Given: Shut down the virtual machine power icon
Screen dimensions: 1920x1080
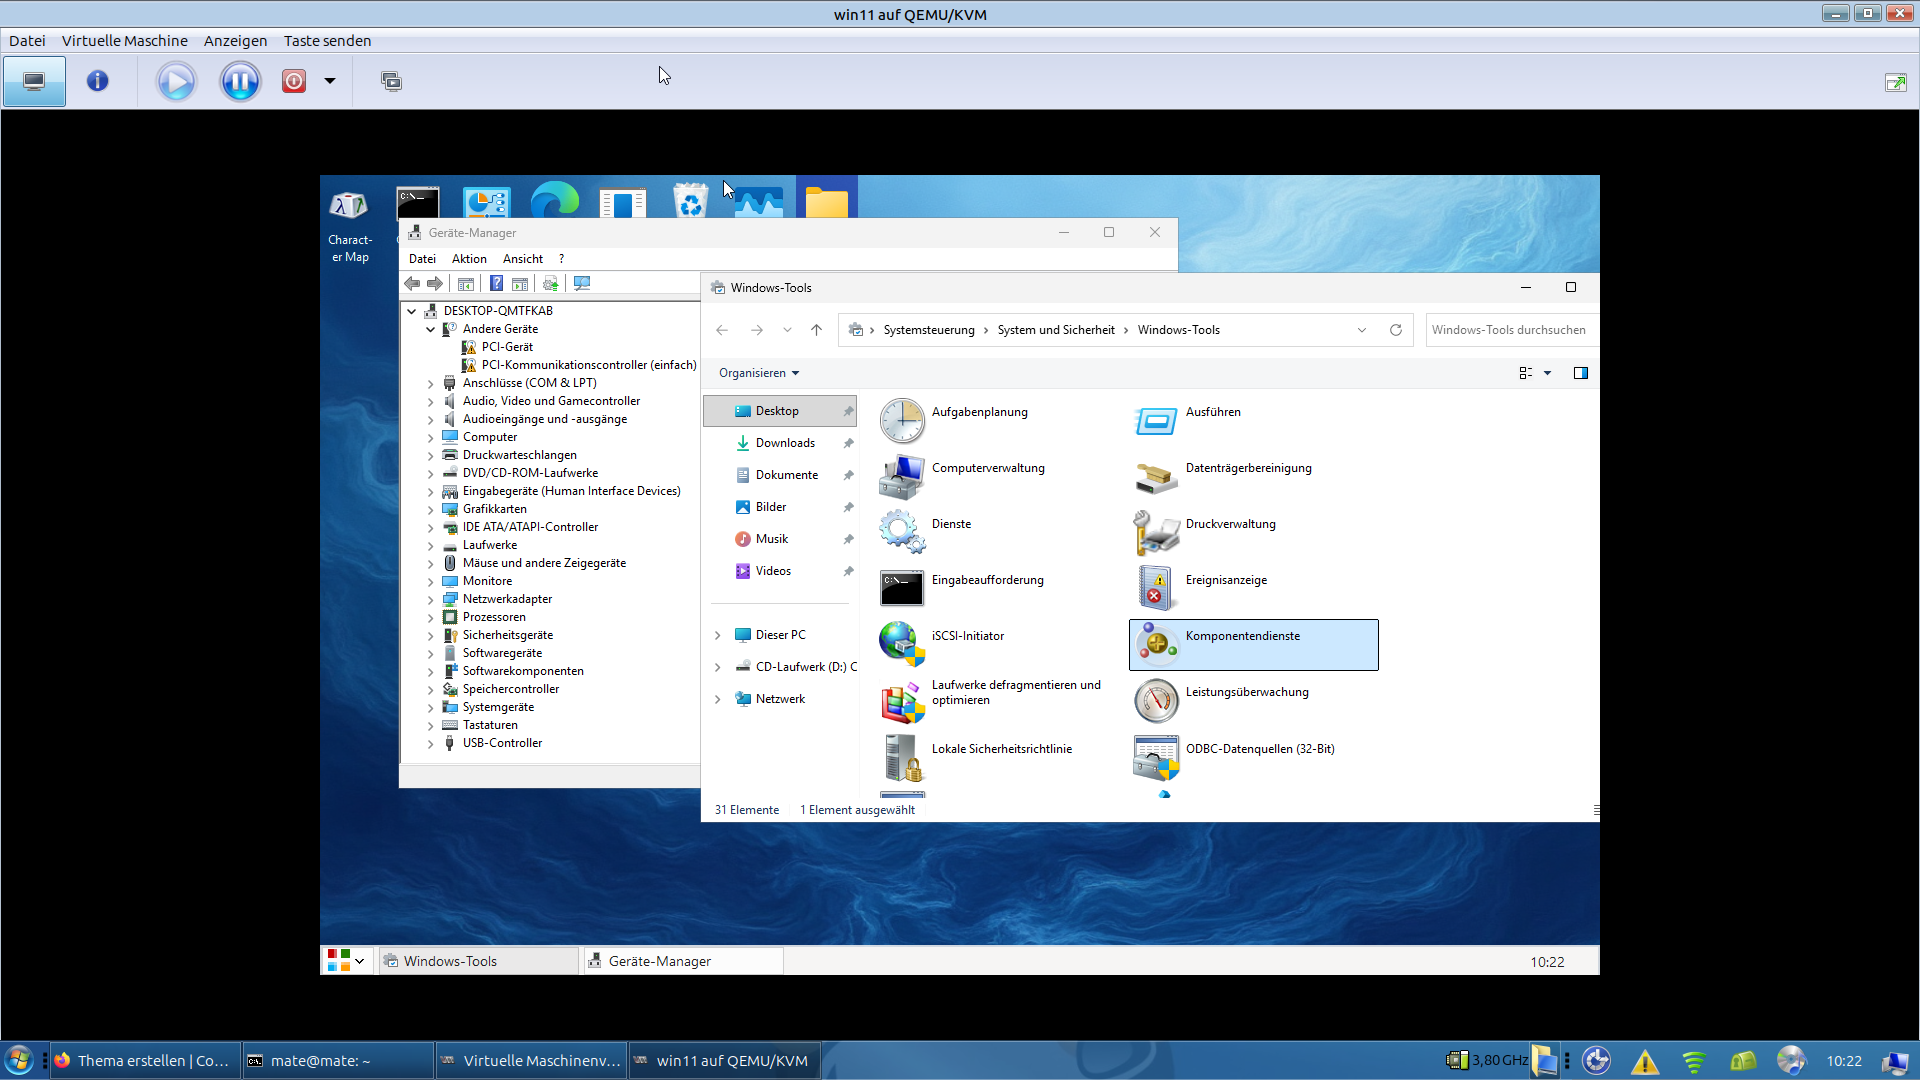Looking at the screenshot, I should 294,81.
